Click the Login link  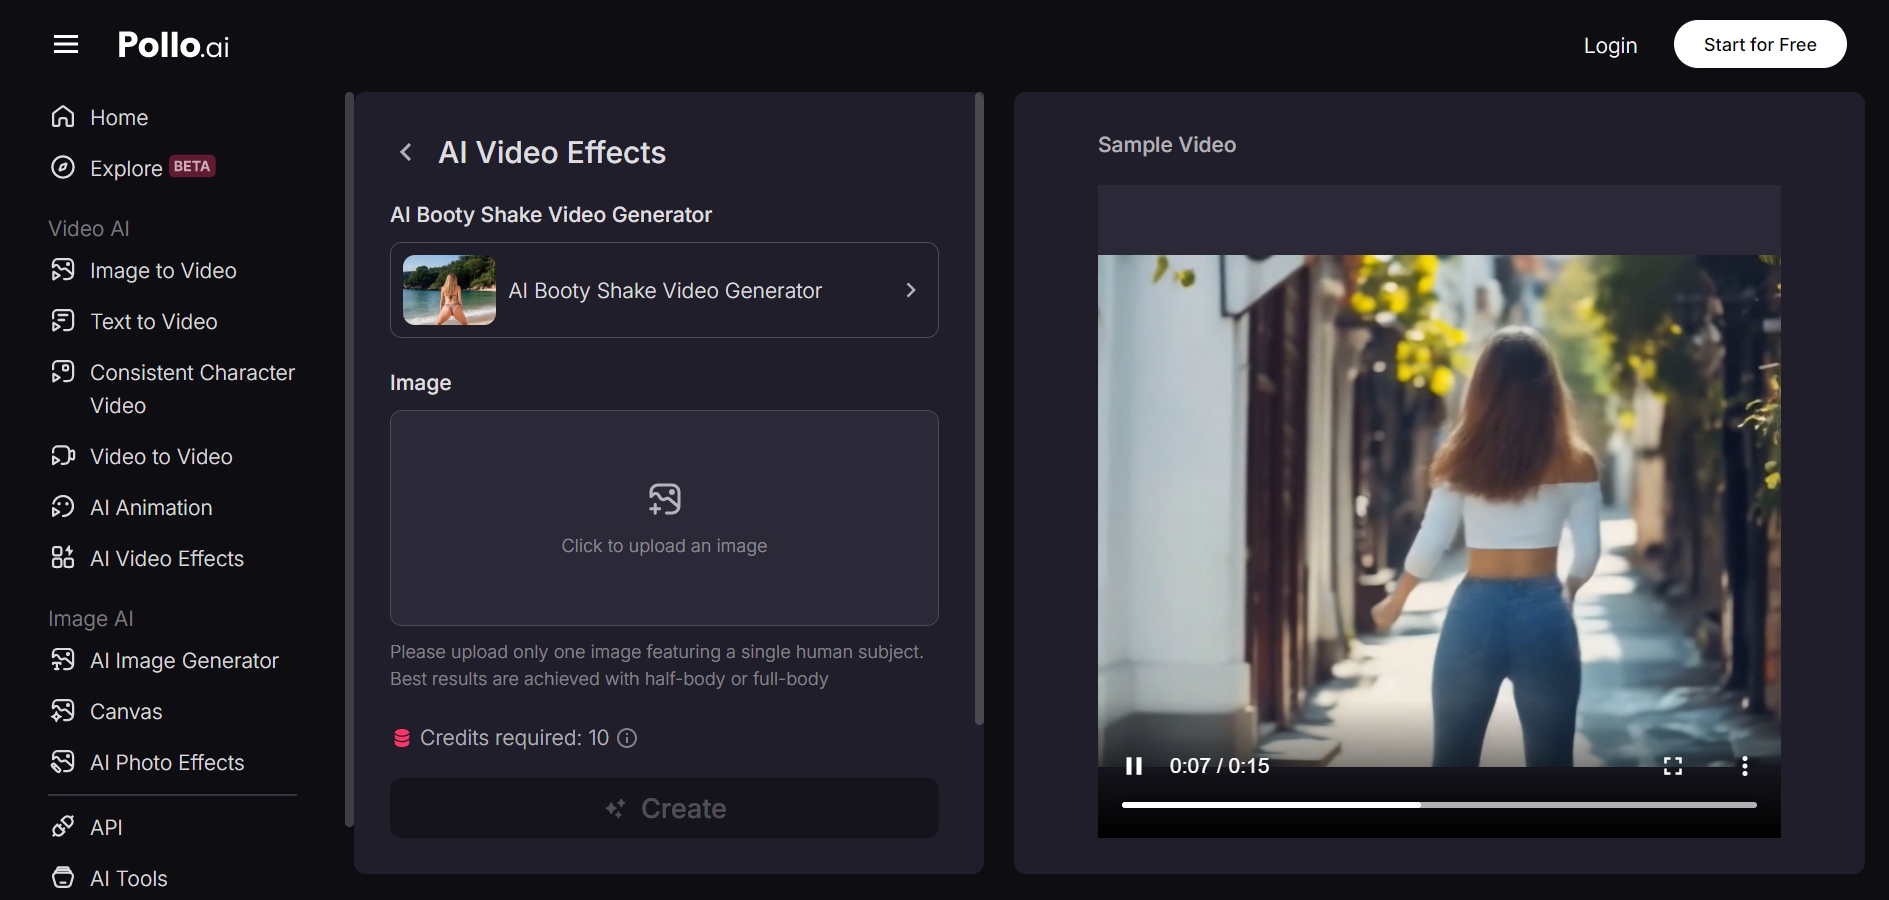(x=1610, y=45)
